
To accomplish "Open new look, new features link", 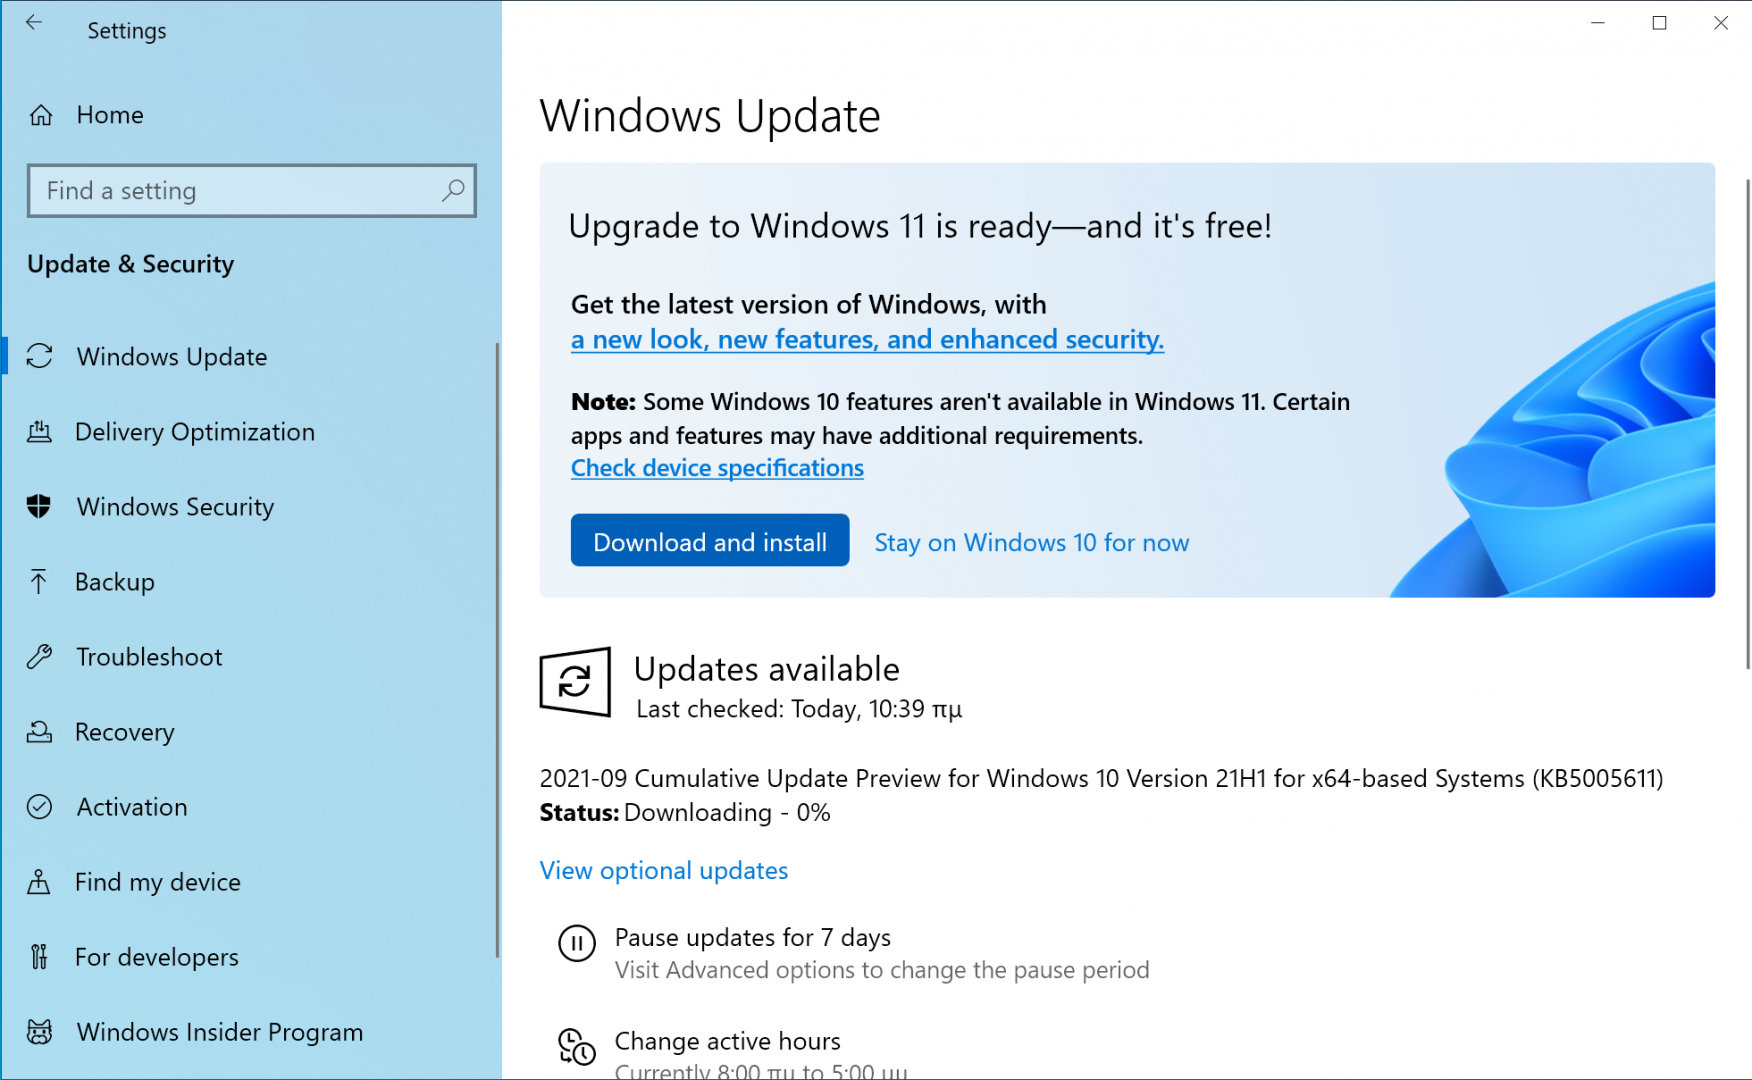I will 867,340.
